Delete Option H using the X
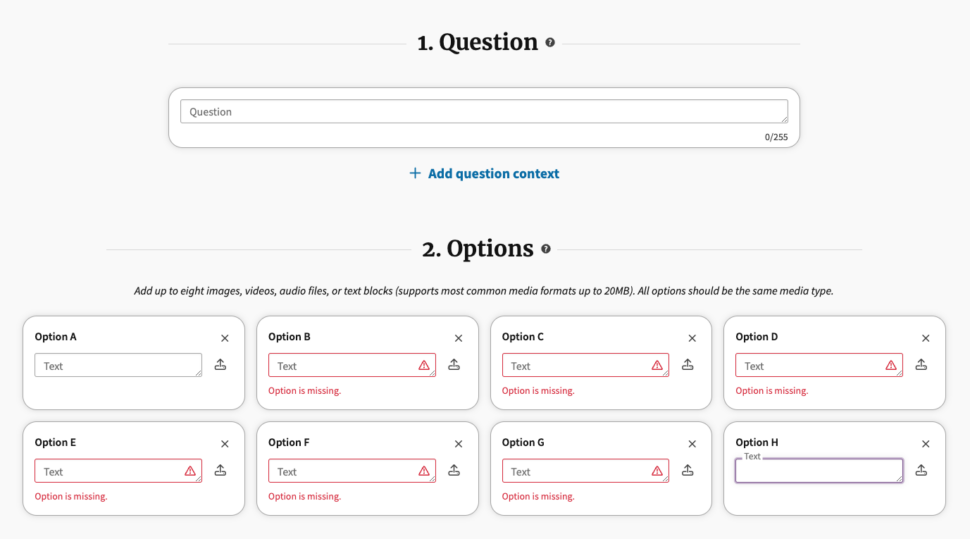This screenshot has height=539, width=970. point(926,444)
